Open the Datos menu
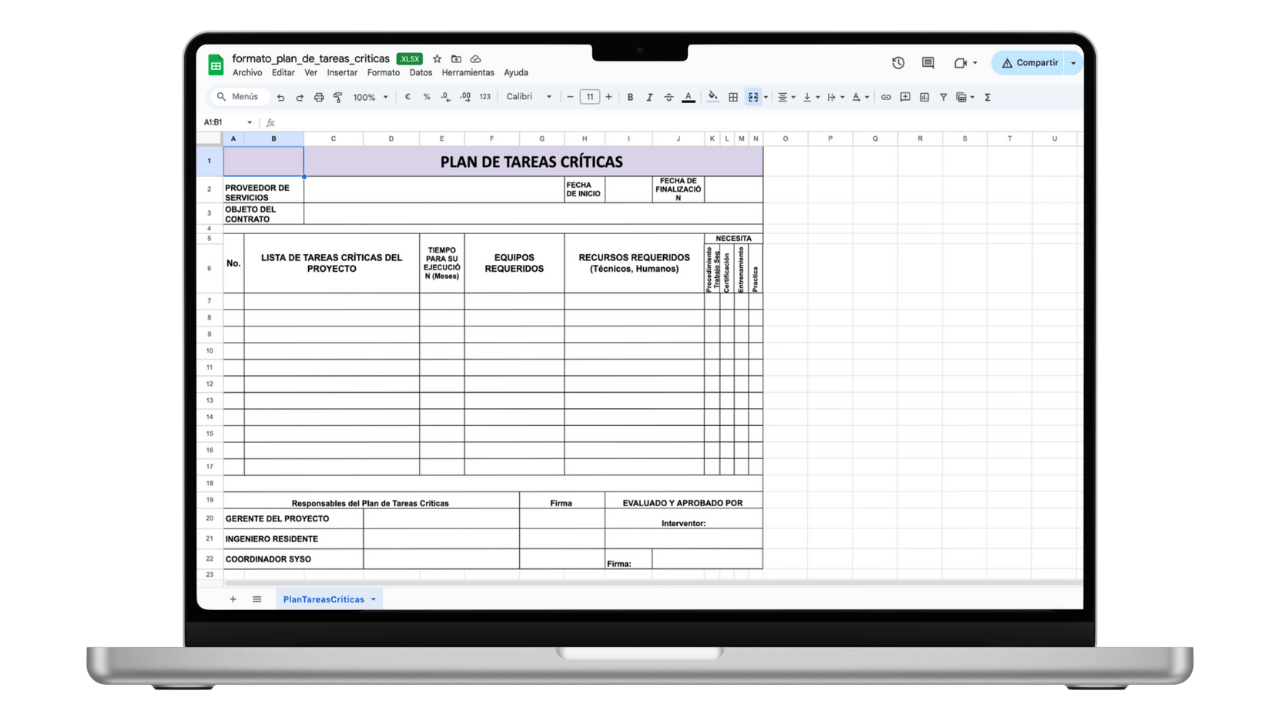Screen dimensions: 1280x720 pyautogui.click(x=420, y=72)
